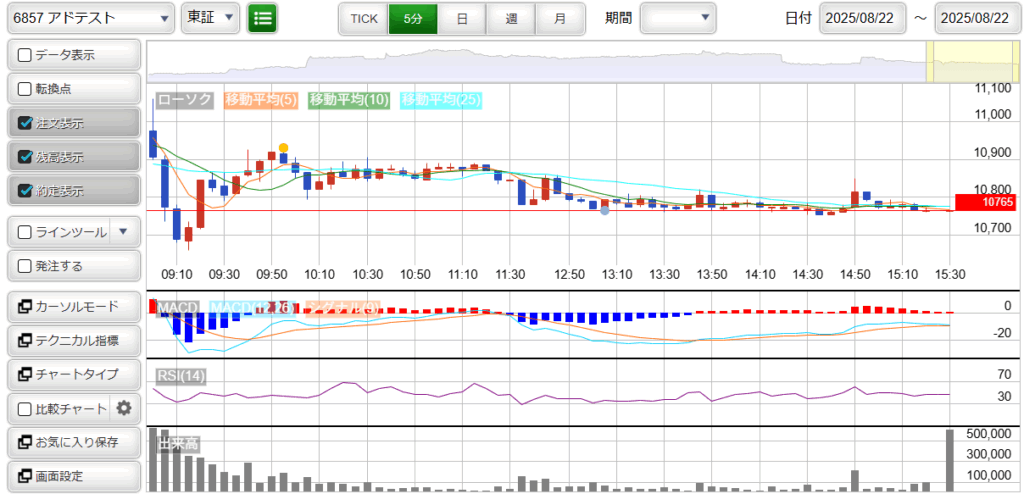Screen dimensions: 1024x494
Task: Tick the 発注する checkbox
Action: pyautogui.click(x=25, y=266)
